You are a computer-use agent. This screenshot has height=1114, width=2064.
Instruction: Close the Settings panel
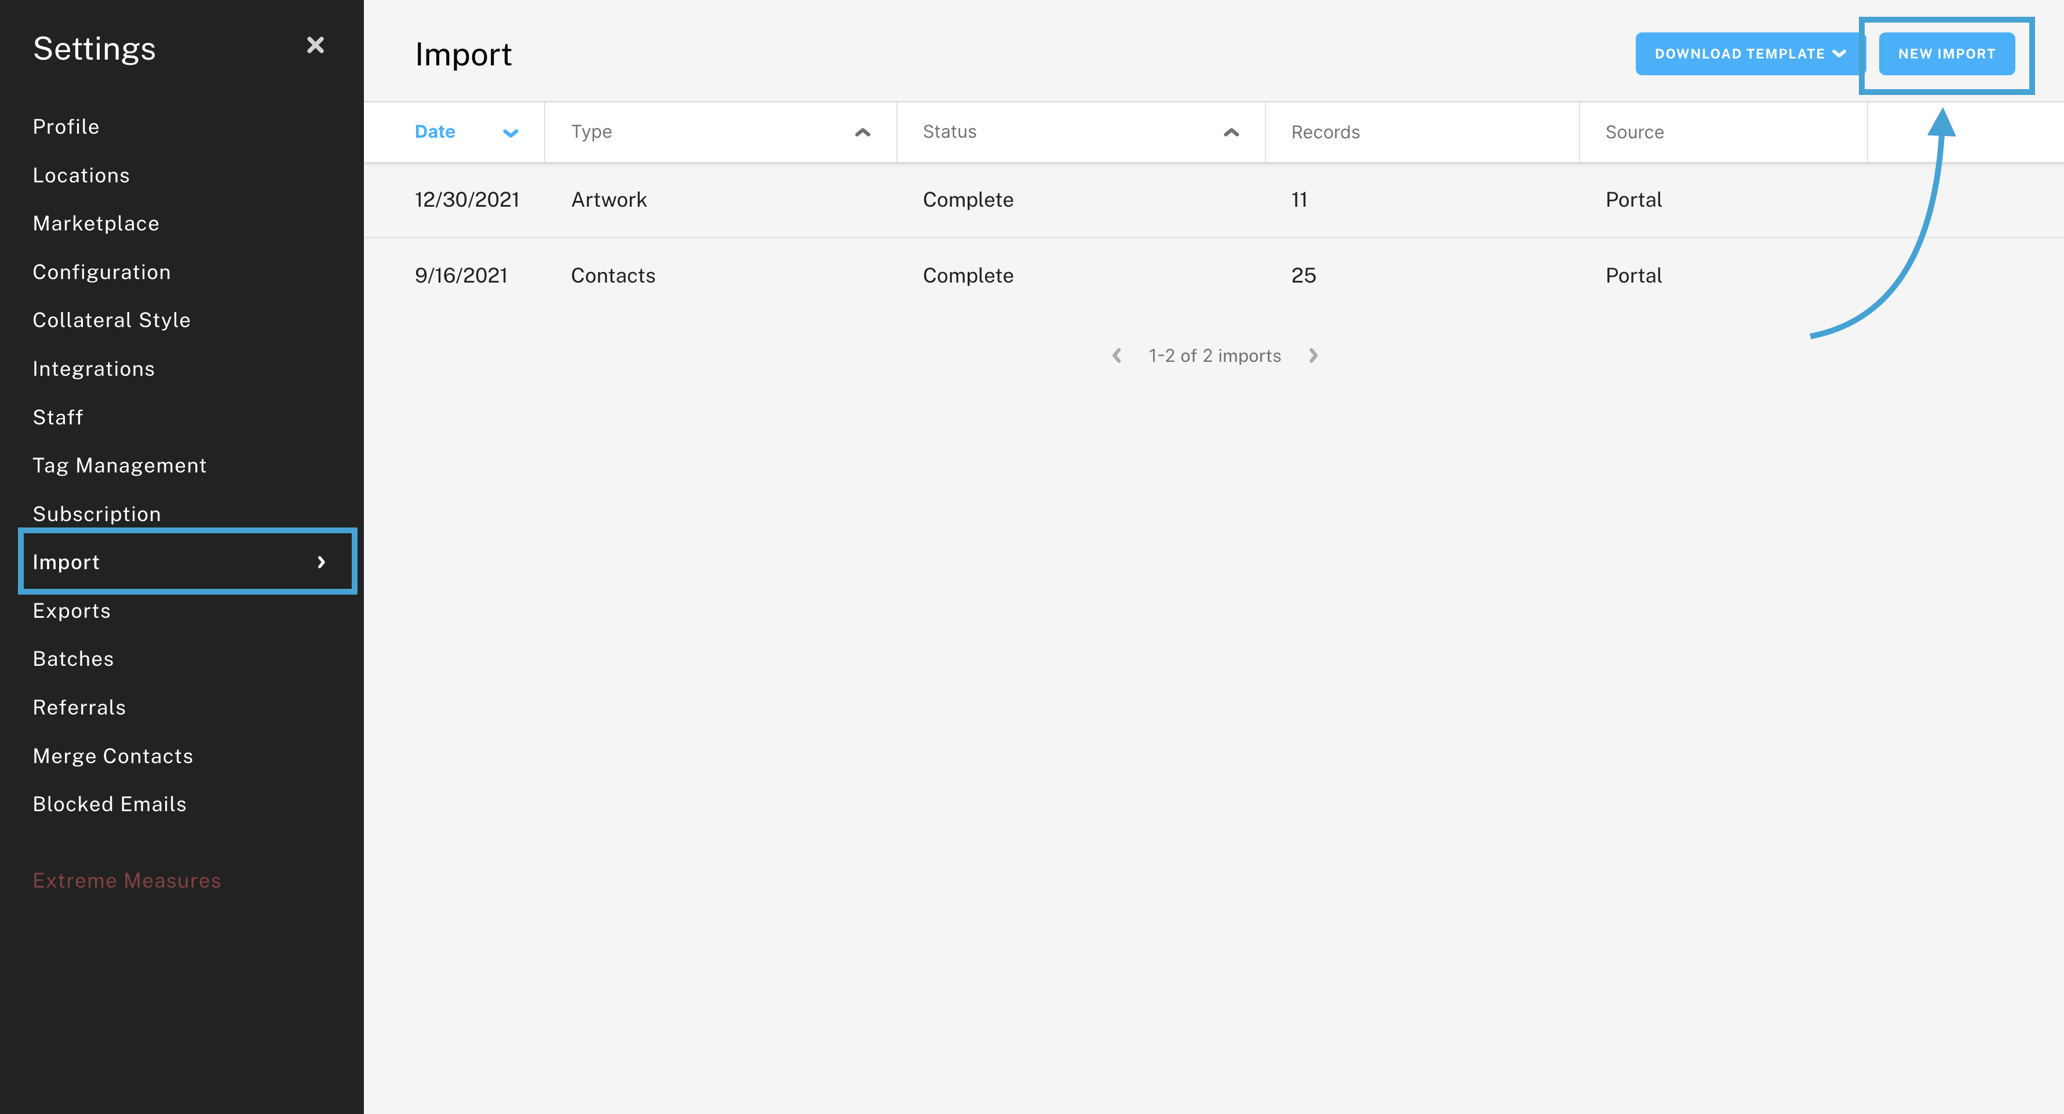[315, 45]
